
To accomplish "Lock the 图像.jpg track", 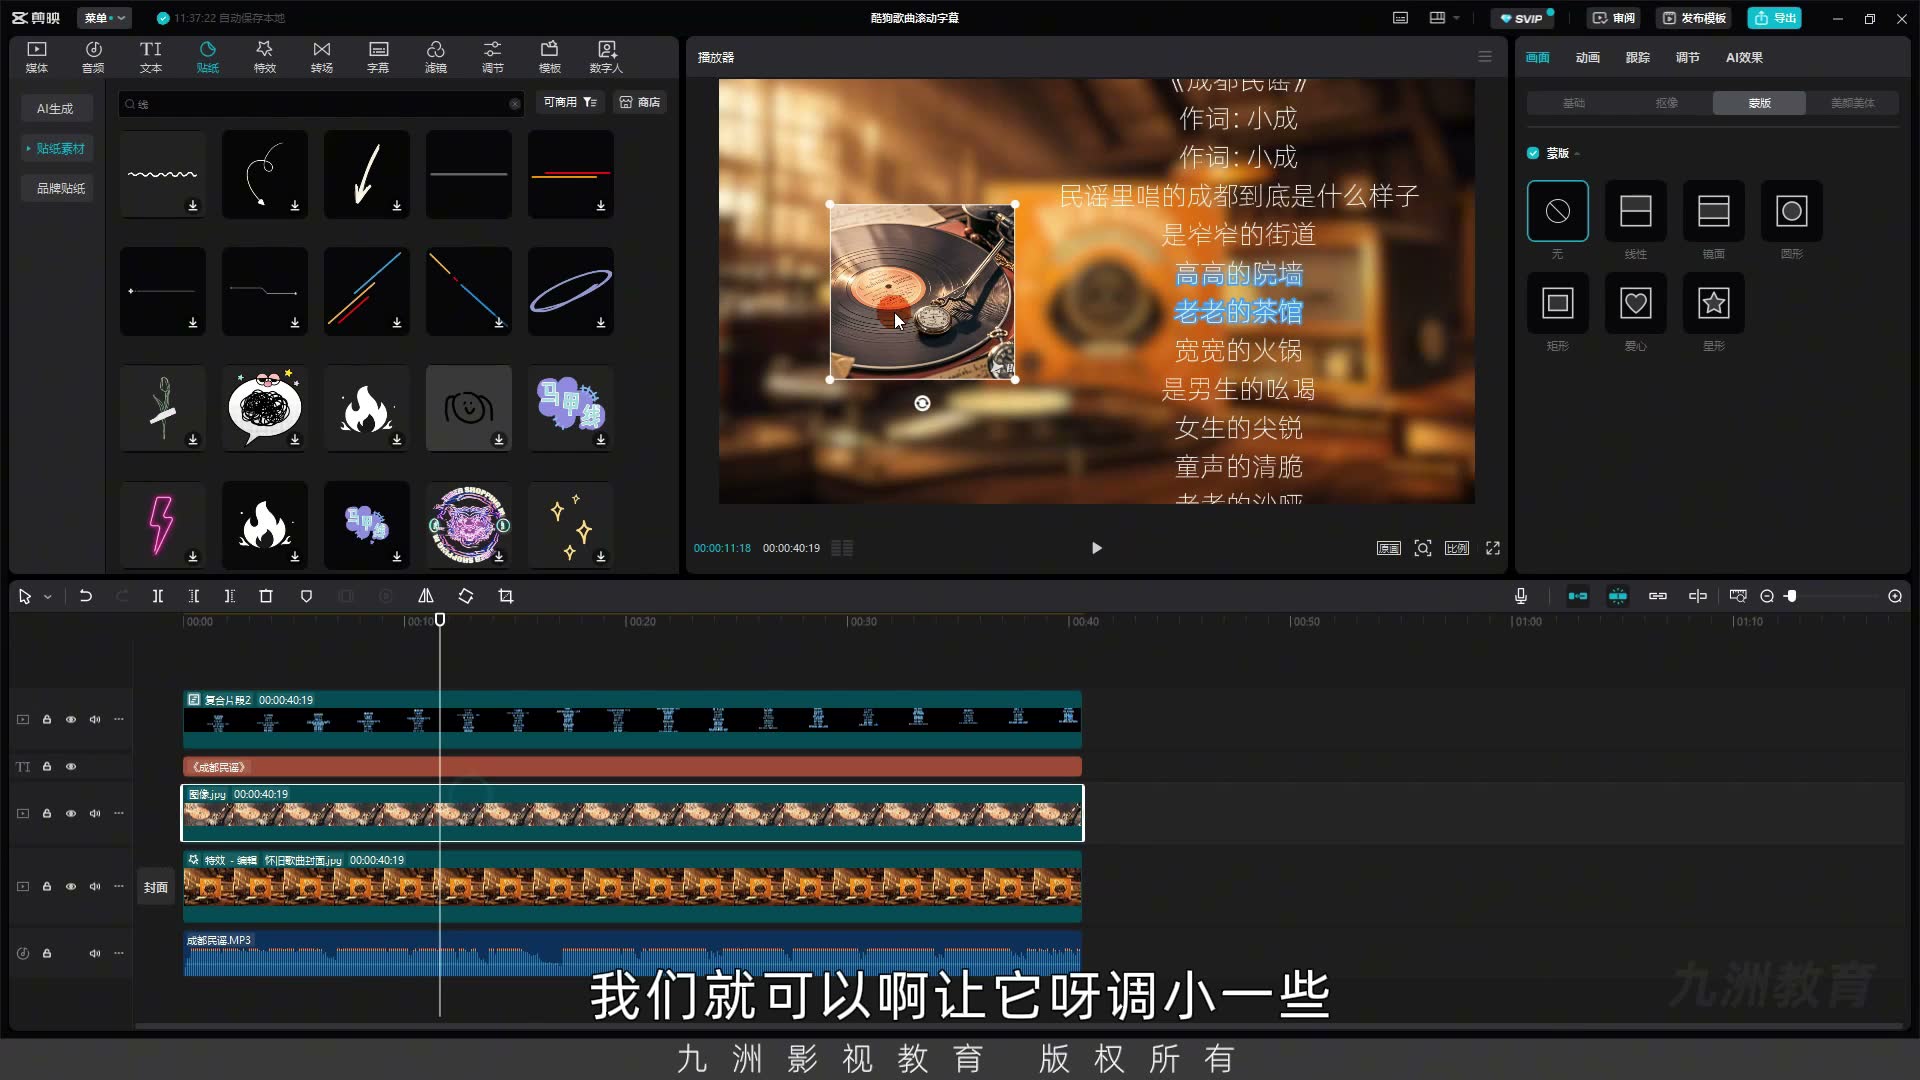I will (47, 813).
